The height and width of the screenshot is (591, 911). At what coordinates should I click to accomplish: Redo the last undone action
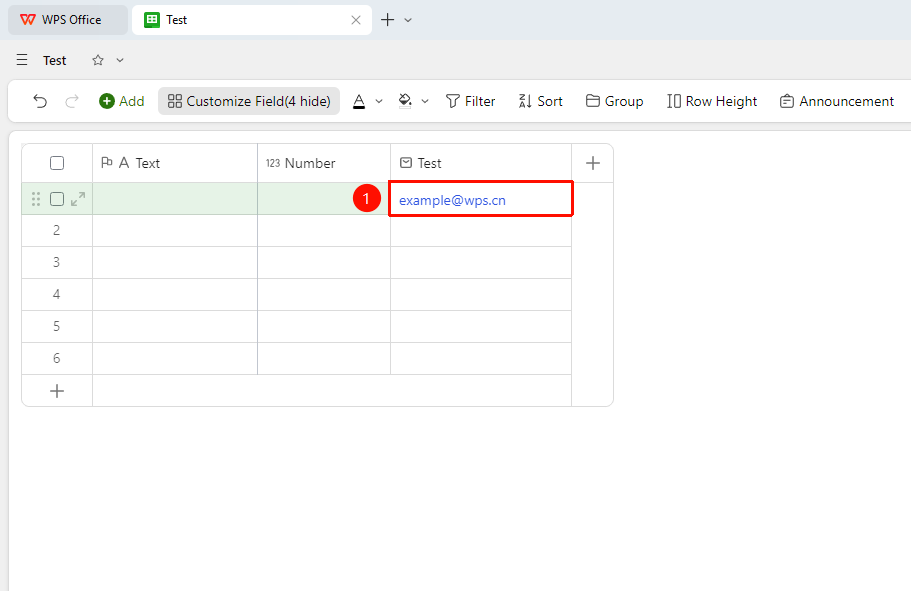[71, 101]
